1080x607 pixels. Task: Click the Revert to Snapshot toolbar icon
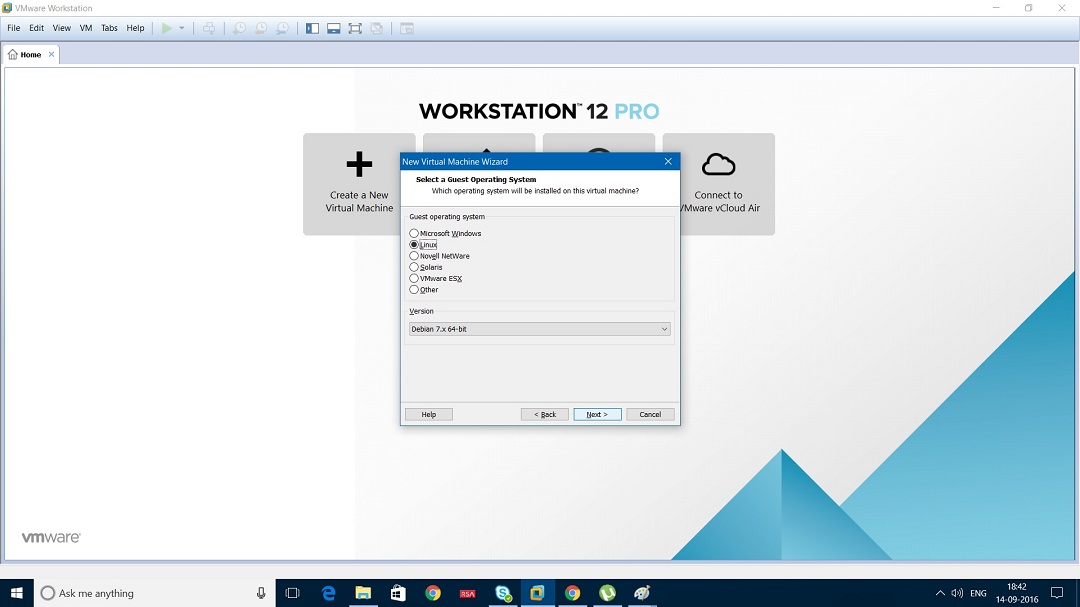261,28
